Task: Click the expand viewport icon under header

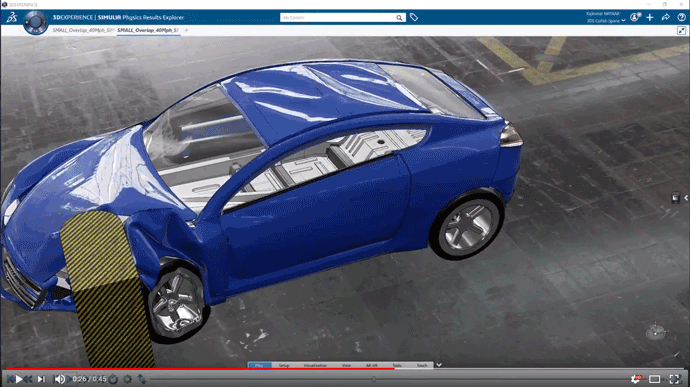Action: tap(681, 30)
